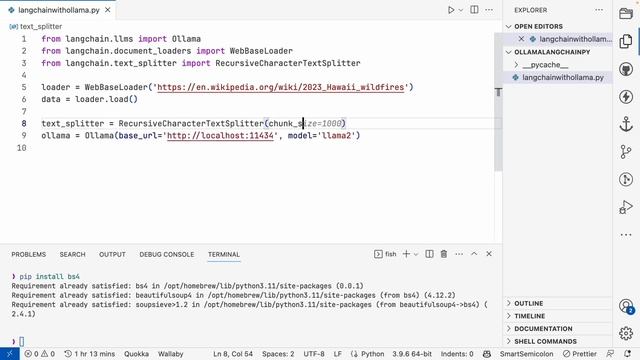640x360 pixels.
Task: Expand the __pycache__ folder
Action: pyautogui.click(x=545, y=65)
